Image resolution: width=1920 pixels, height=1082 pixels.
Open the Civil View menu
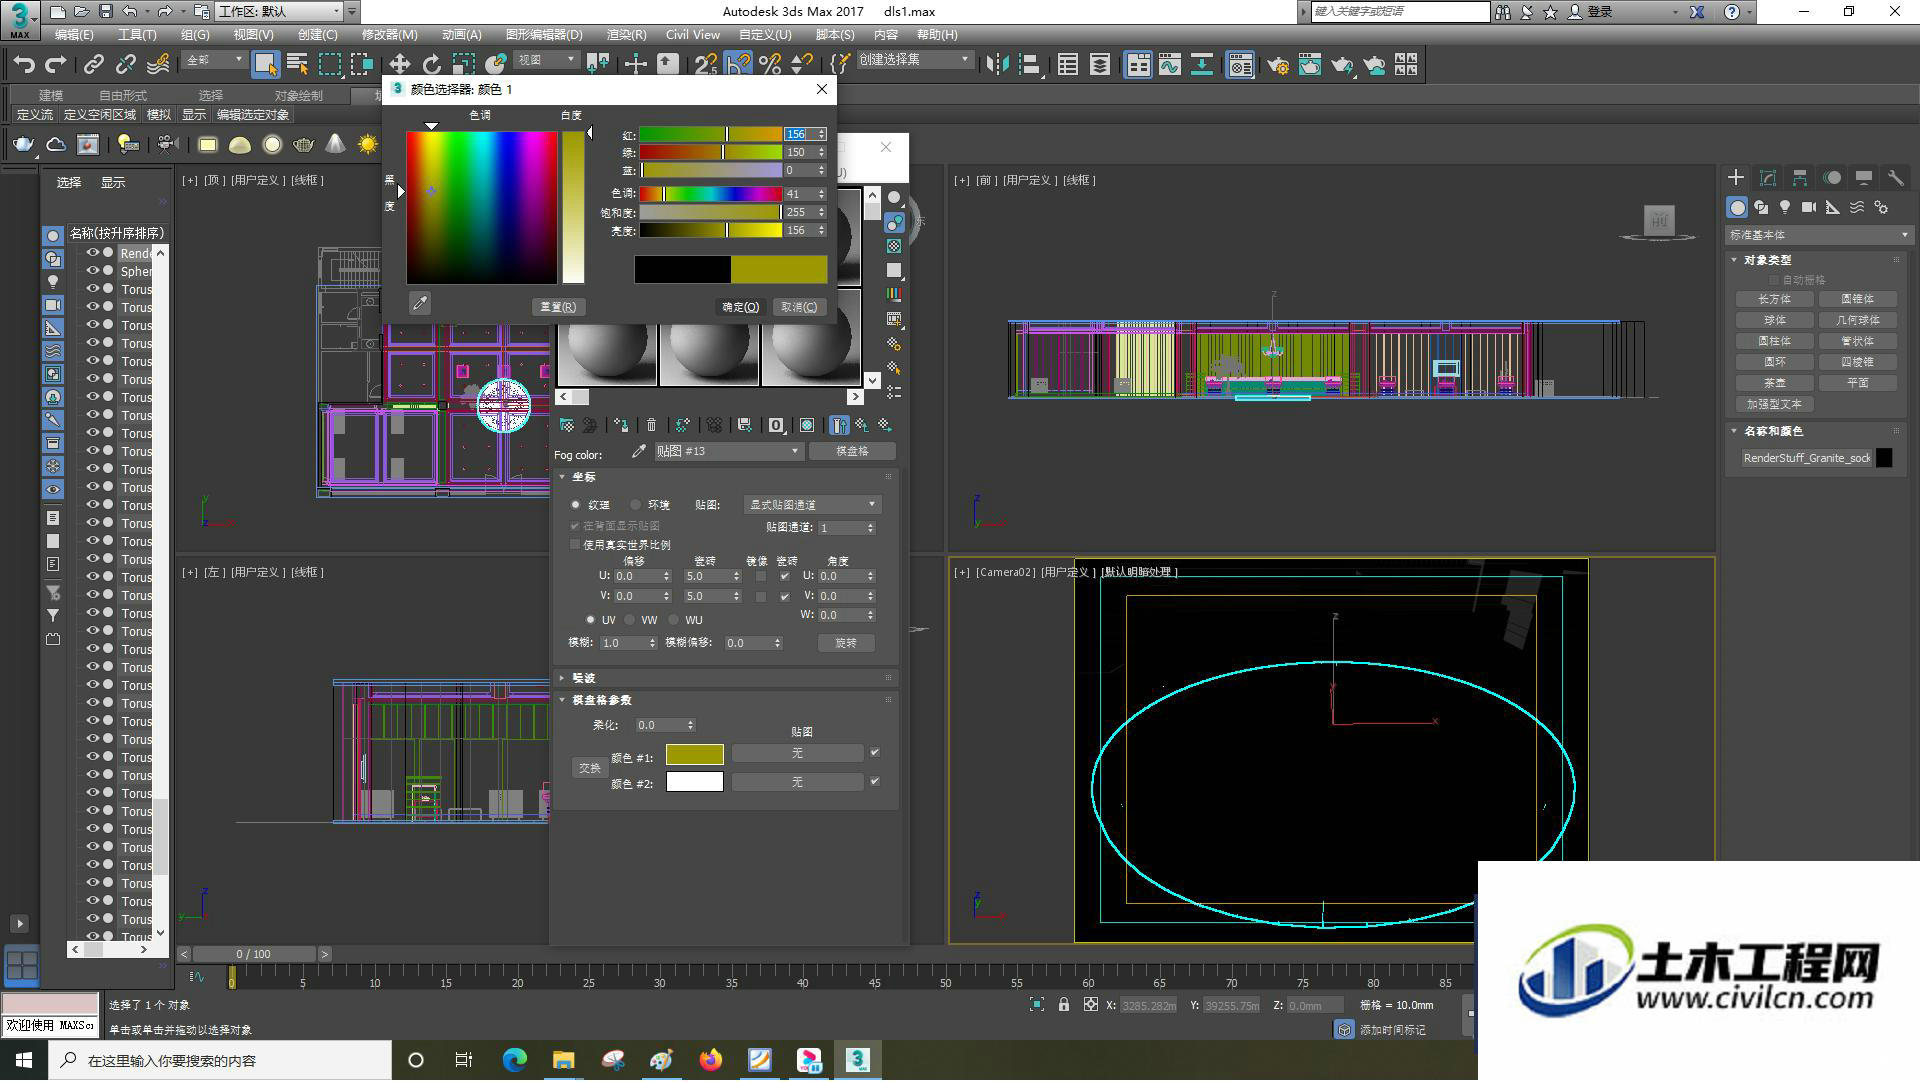[x=692, y=35]
